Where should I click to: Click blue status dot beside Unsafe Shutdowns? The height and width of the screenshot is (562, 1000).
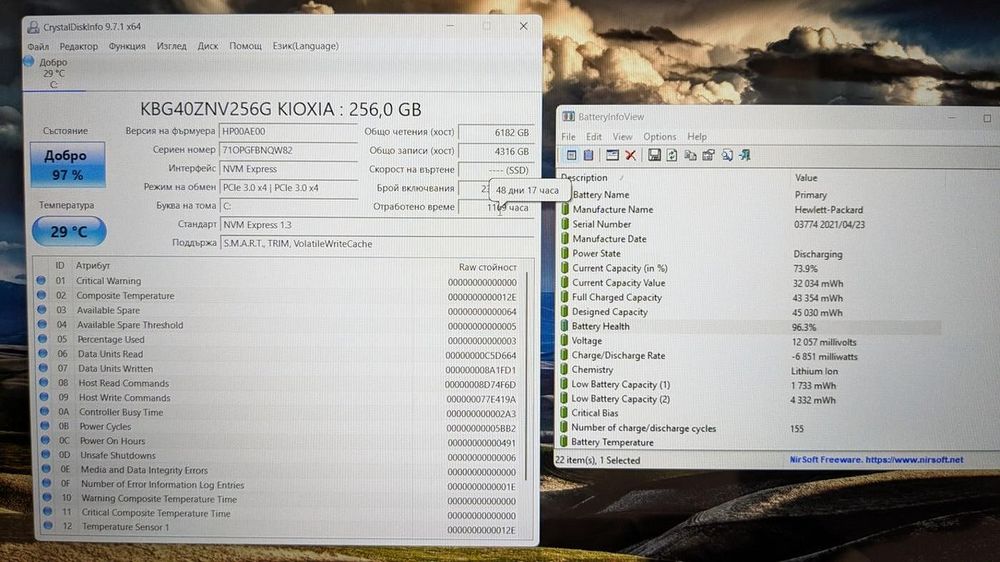tap(46, 455)
